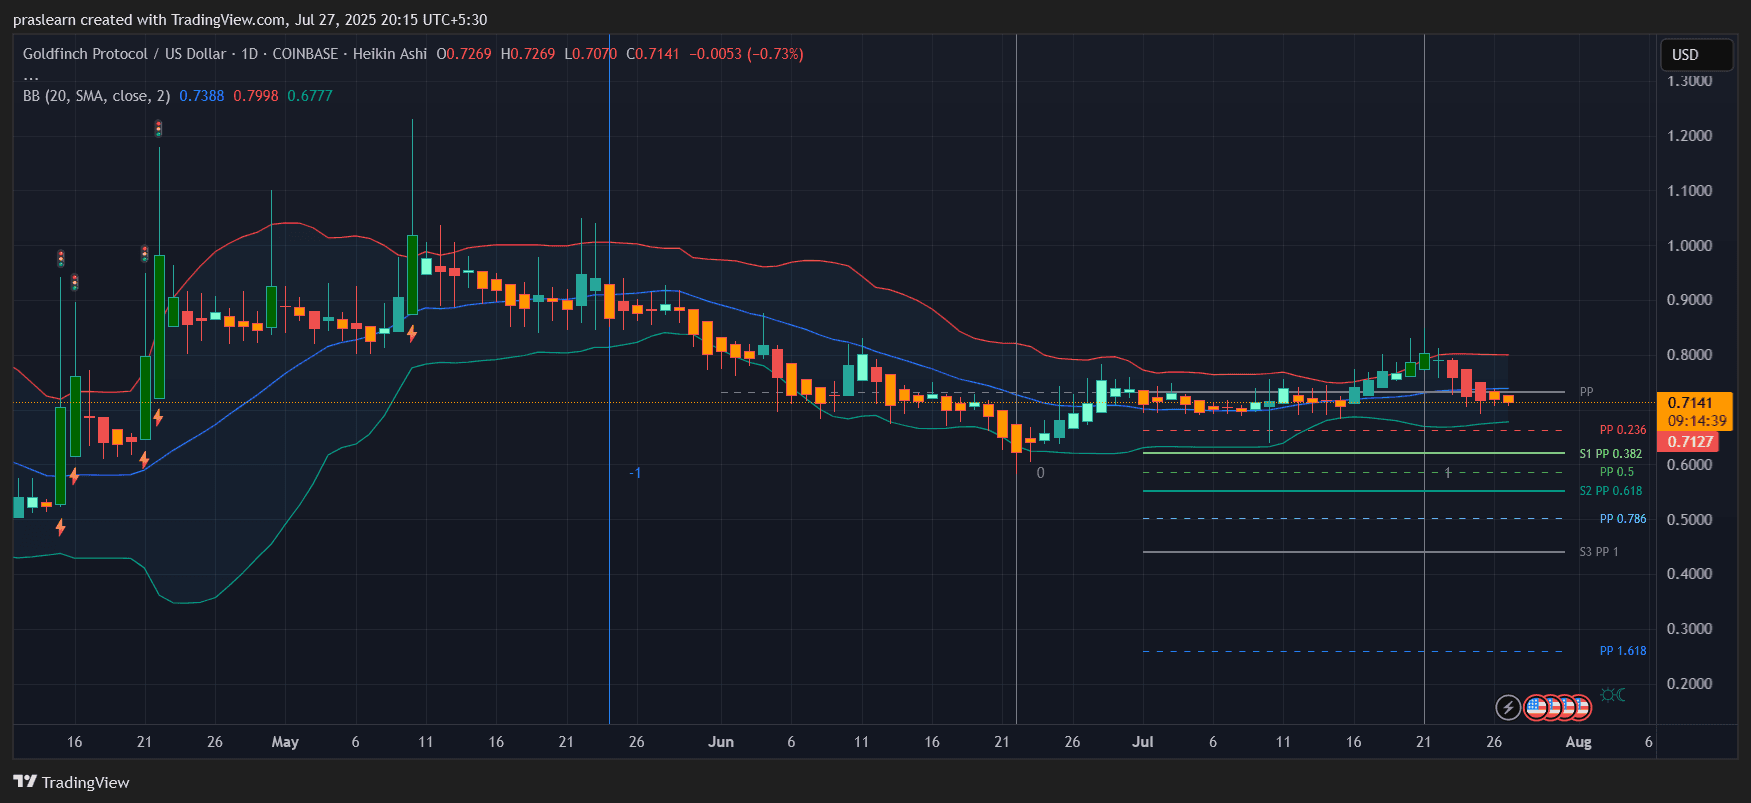Click the orange lightning marker at the lowest April candle

[61, 527]
